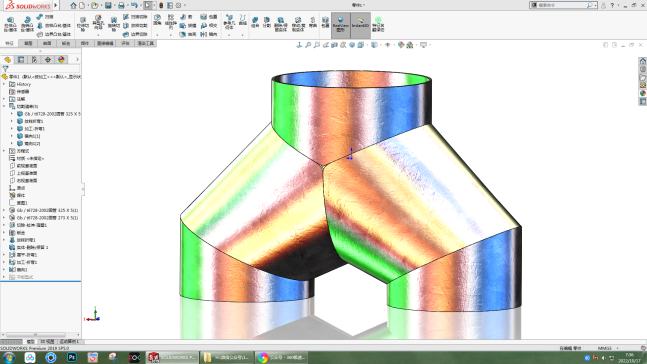Screen dimensions: 647x364
Task: Select the Split tool
Action: [267, 22]
